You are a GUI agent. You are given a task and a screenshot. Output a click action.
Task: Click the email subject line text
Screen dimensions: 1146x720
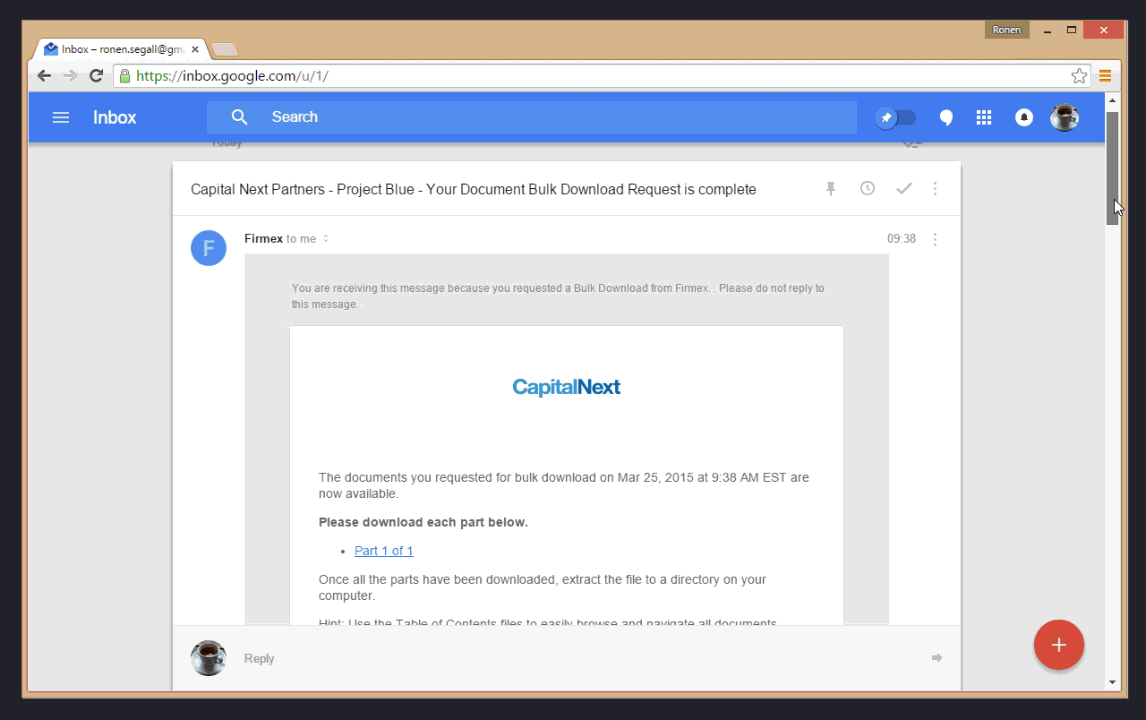tap(474, 189)
